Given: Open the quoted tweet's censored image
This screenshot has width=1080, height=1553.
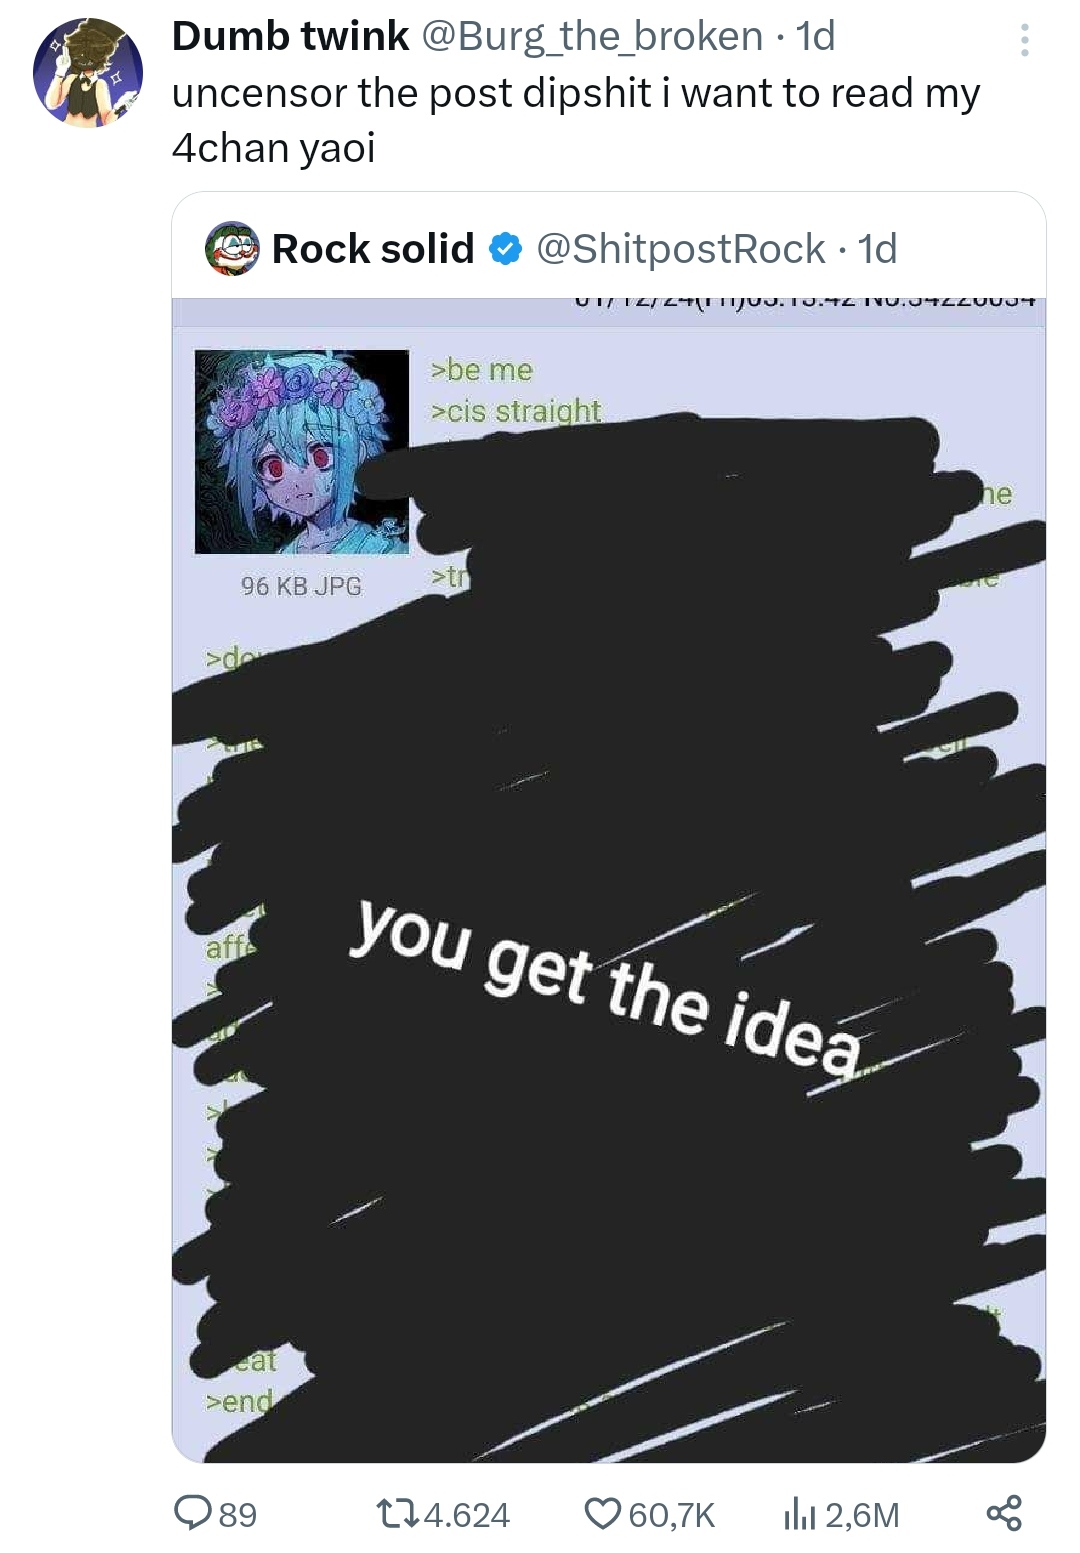Looking at the screenshot, I should click(609, 880).
